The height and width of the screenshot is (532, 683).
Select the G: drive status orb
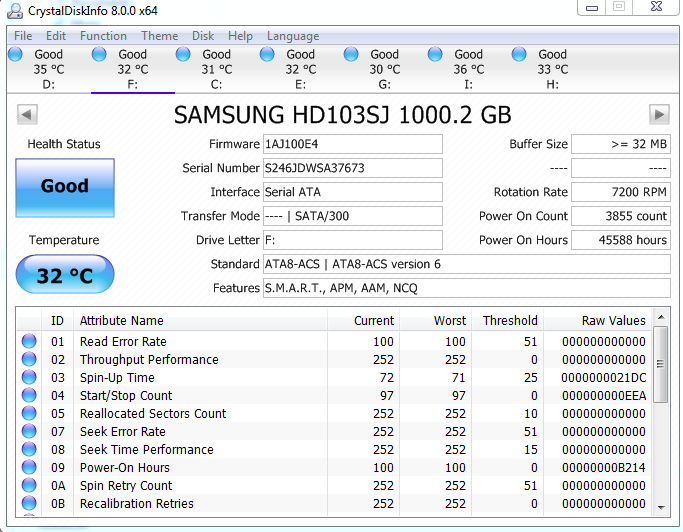(x=351, y=55)
